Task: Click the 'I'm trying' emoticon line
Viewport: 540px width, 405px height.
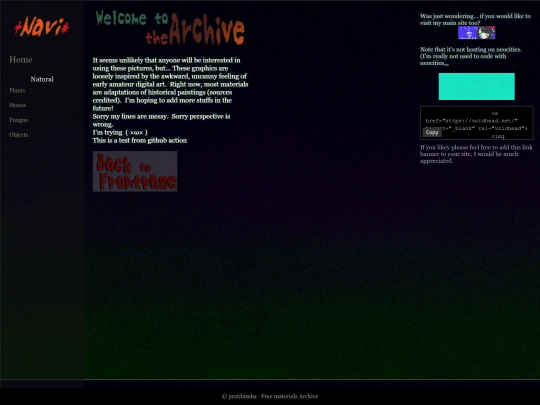Action: tap(120, 133)
